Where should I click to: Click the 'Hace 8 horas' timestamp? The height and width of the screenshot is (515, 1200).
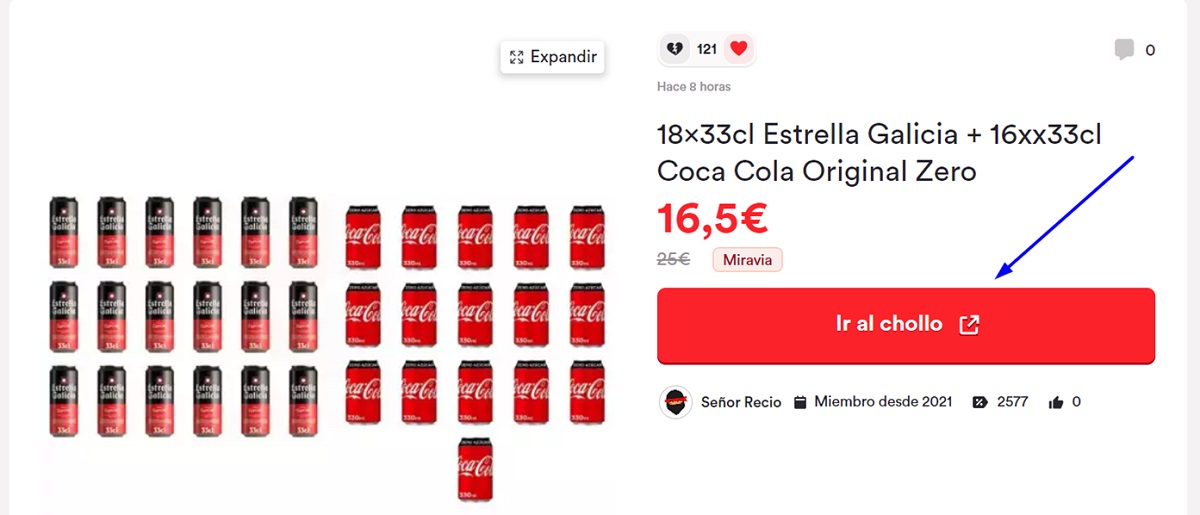point(694,87)
